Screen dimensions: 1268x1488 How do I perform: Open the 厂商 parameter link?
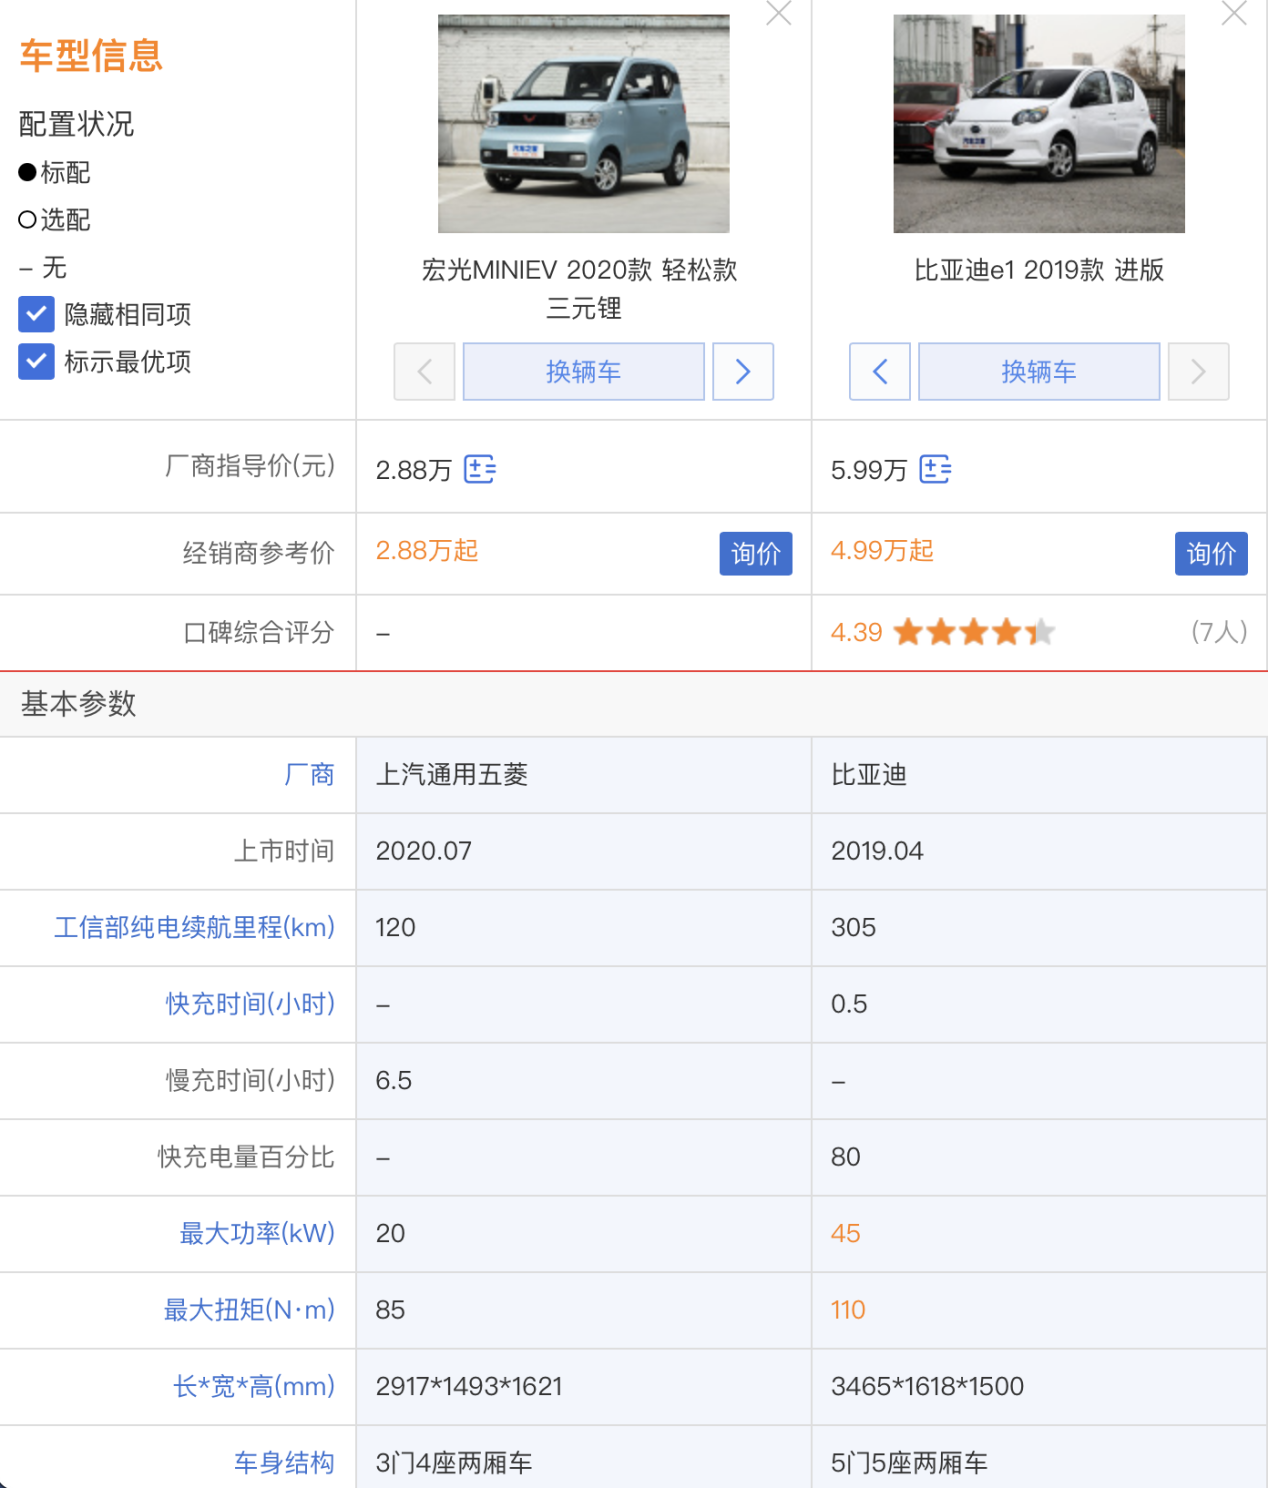(309, 775)
